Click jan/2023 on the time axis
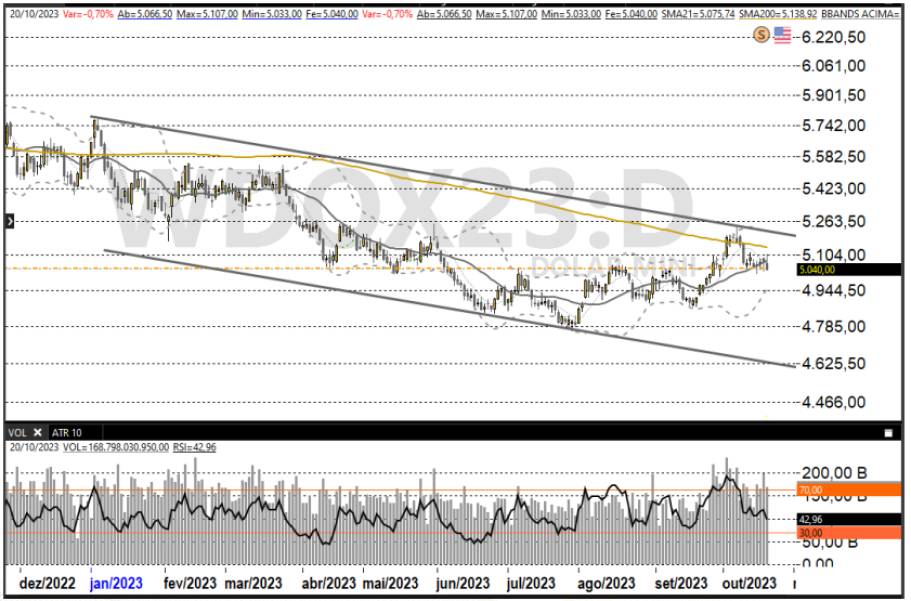This screenshot has height=601, width=911. point(116,583)
